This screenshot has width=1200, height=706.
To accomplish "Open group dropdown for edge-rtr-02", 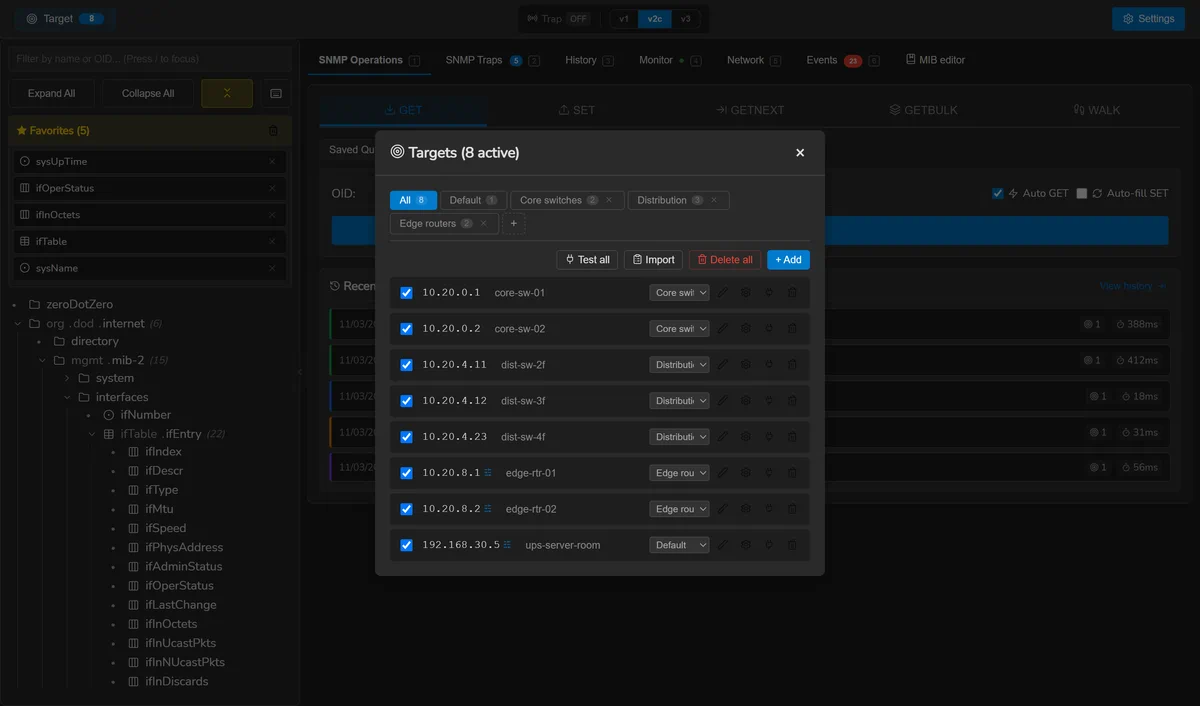I will coord(679,509).
